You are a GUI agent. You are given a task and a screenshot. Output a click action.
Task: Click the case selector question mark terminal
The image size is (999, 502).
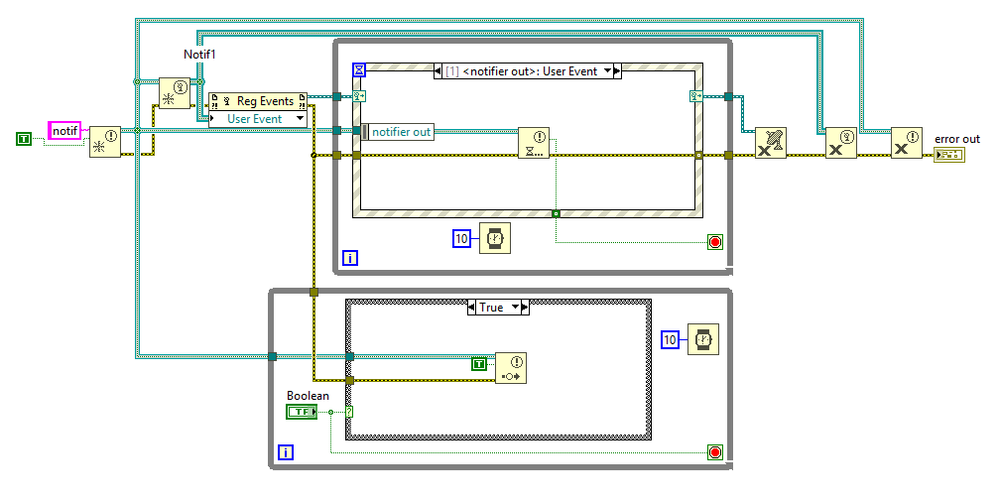349,412
